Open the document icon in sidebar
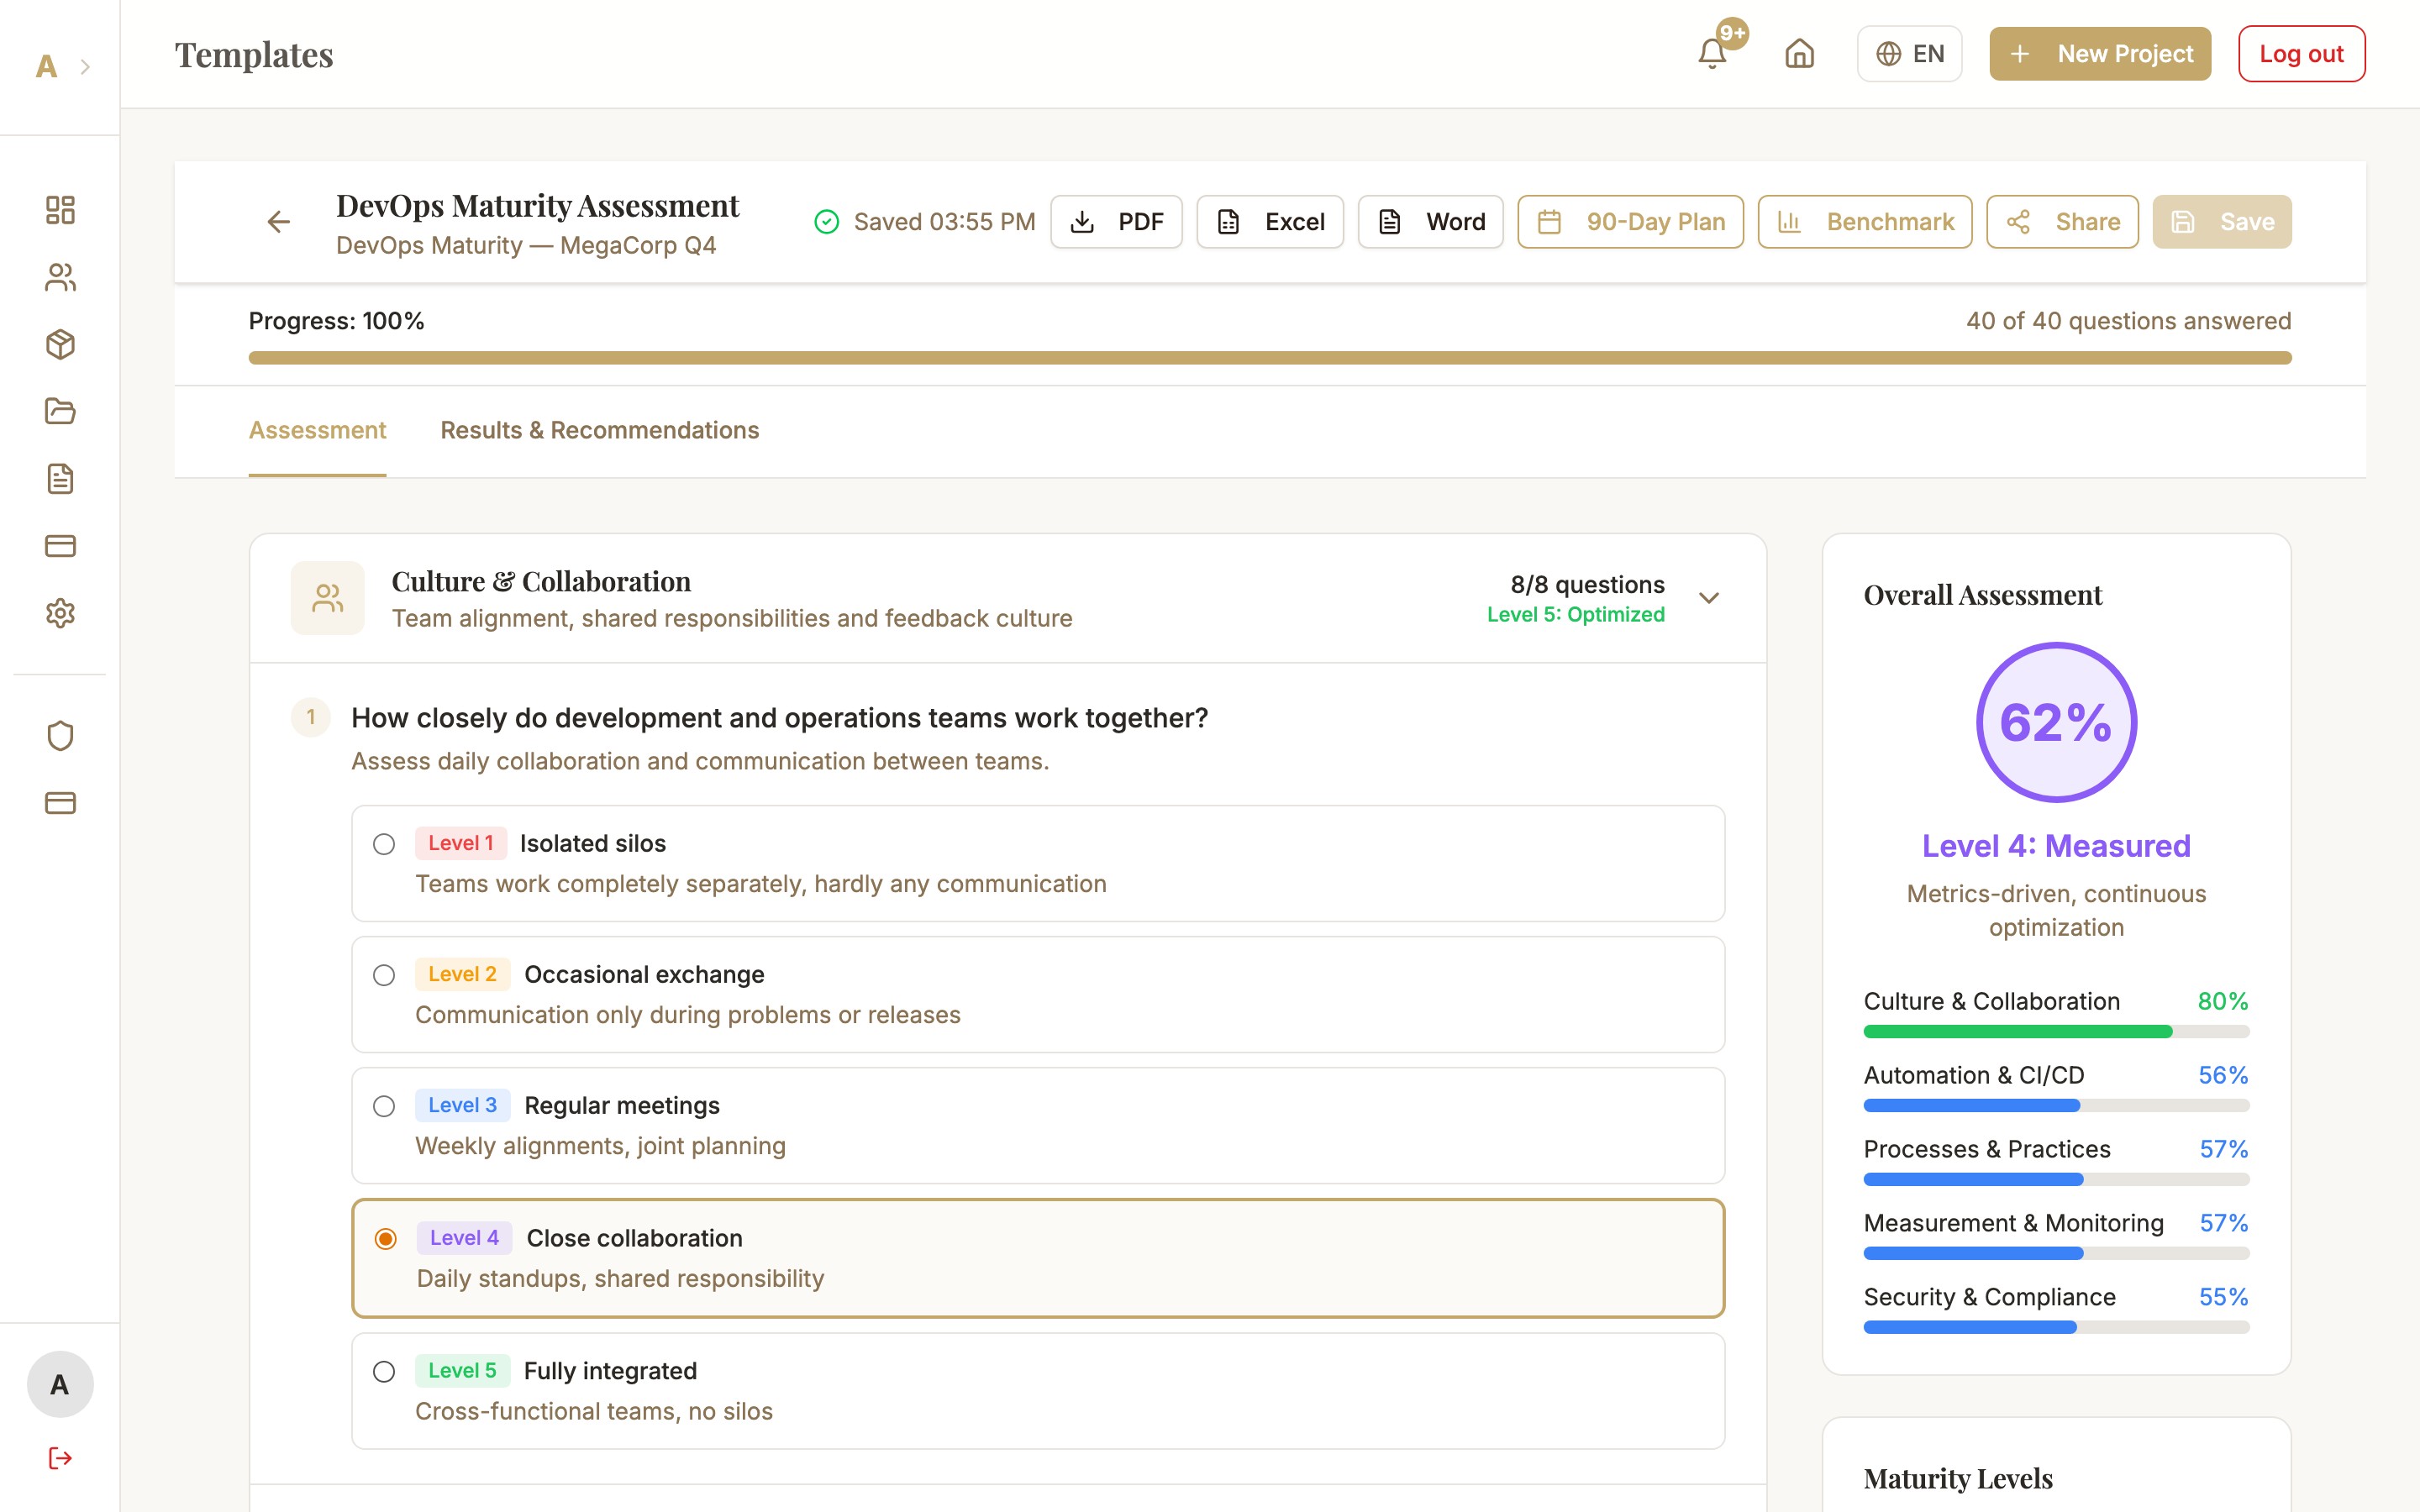Viewport: 2420px width, 1512px height. 60,478
